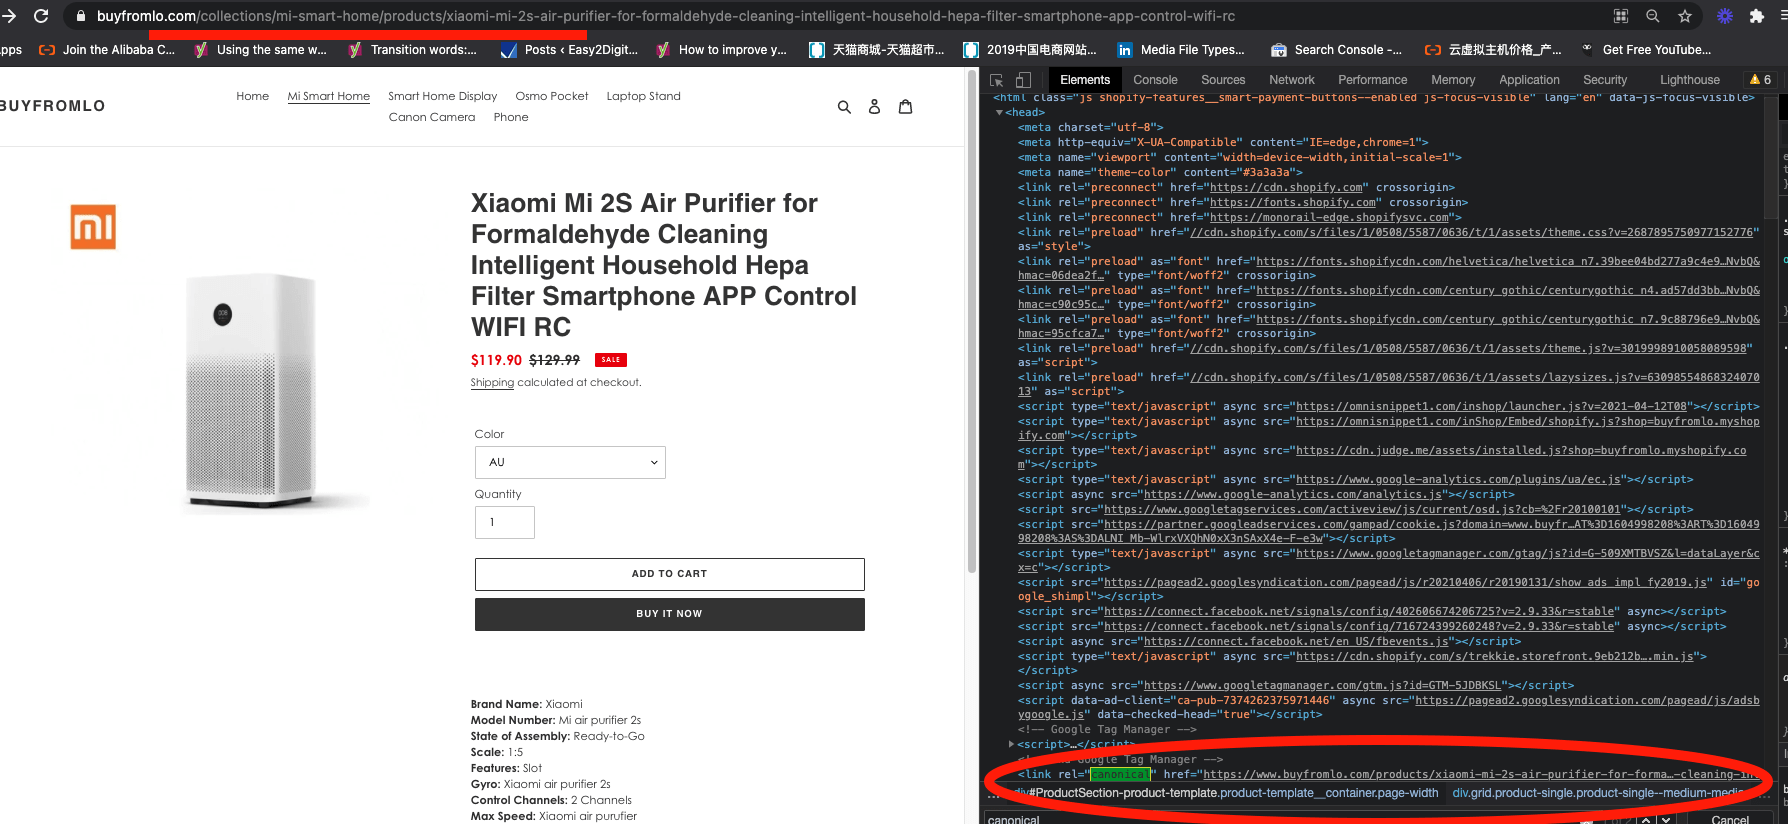
Task: Open the Transition words bookmark
Action: coord(412,49)
